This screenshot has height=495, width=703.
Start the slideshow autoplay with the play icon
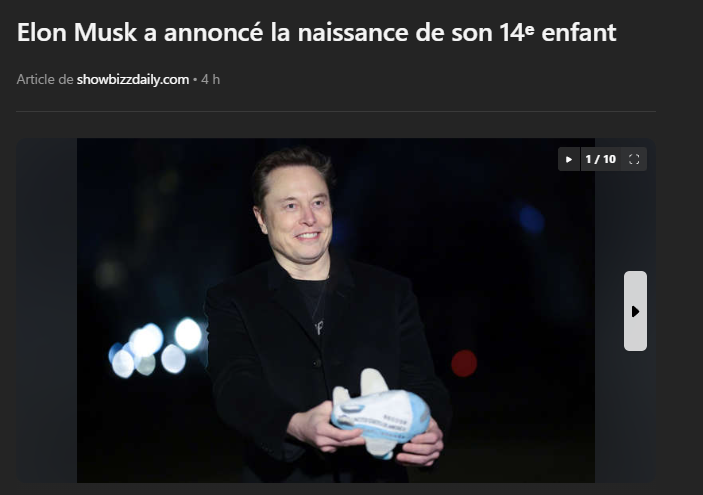click(569, 159)
